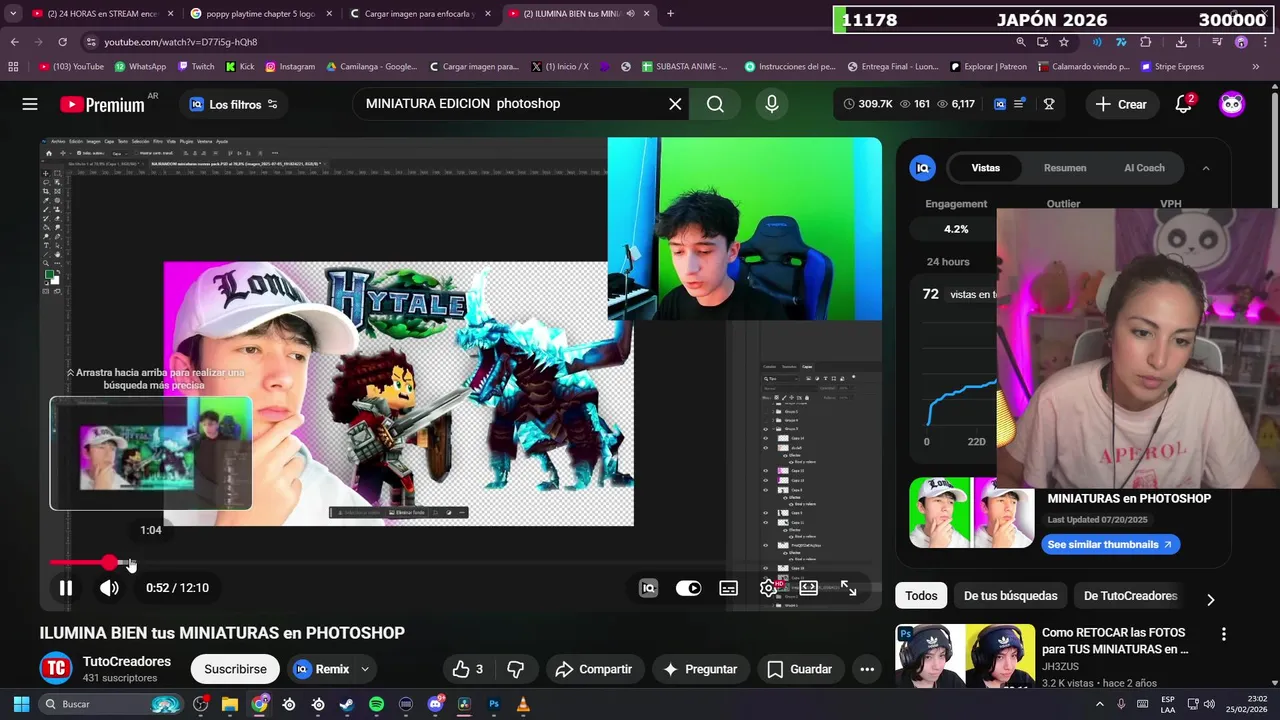Open the Chrome downloads icon
This screenshot has width=1280, height=720.
(1181, 42)
